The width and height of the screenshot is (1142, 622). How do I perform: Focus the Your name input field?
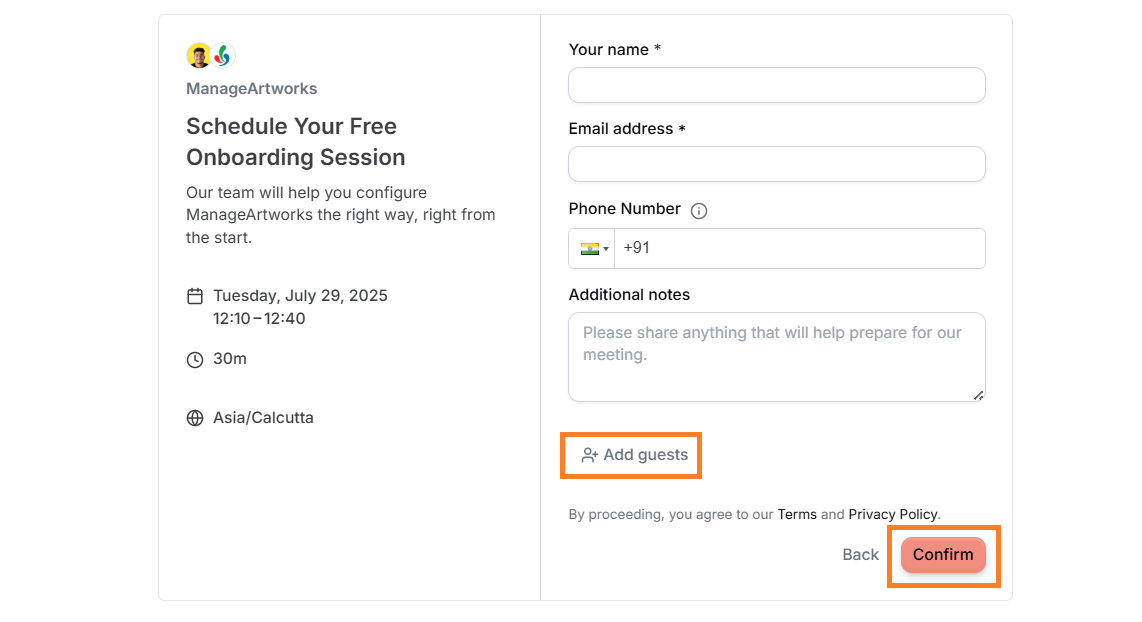(777, 85)
